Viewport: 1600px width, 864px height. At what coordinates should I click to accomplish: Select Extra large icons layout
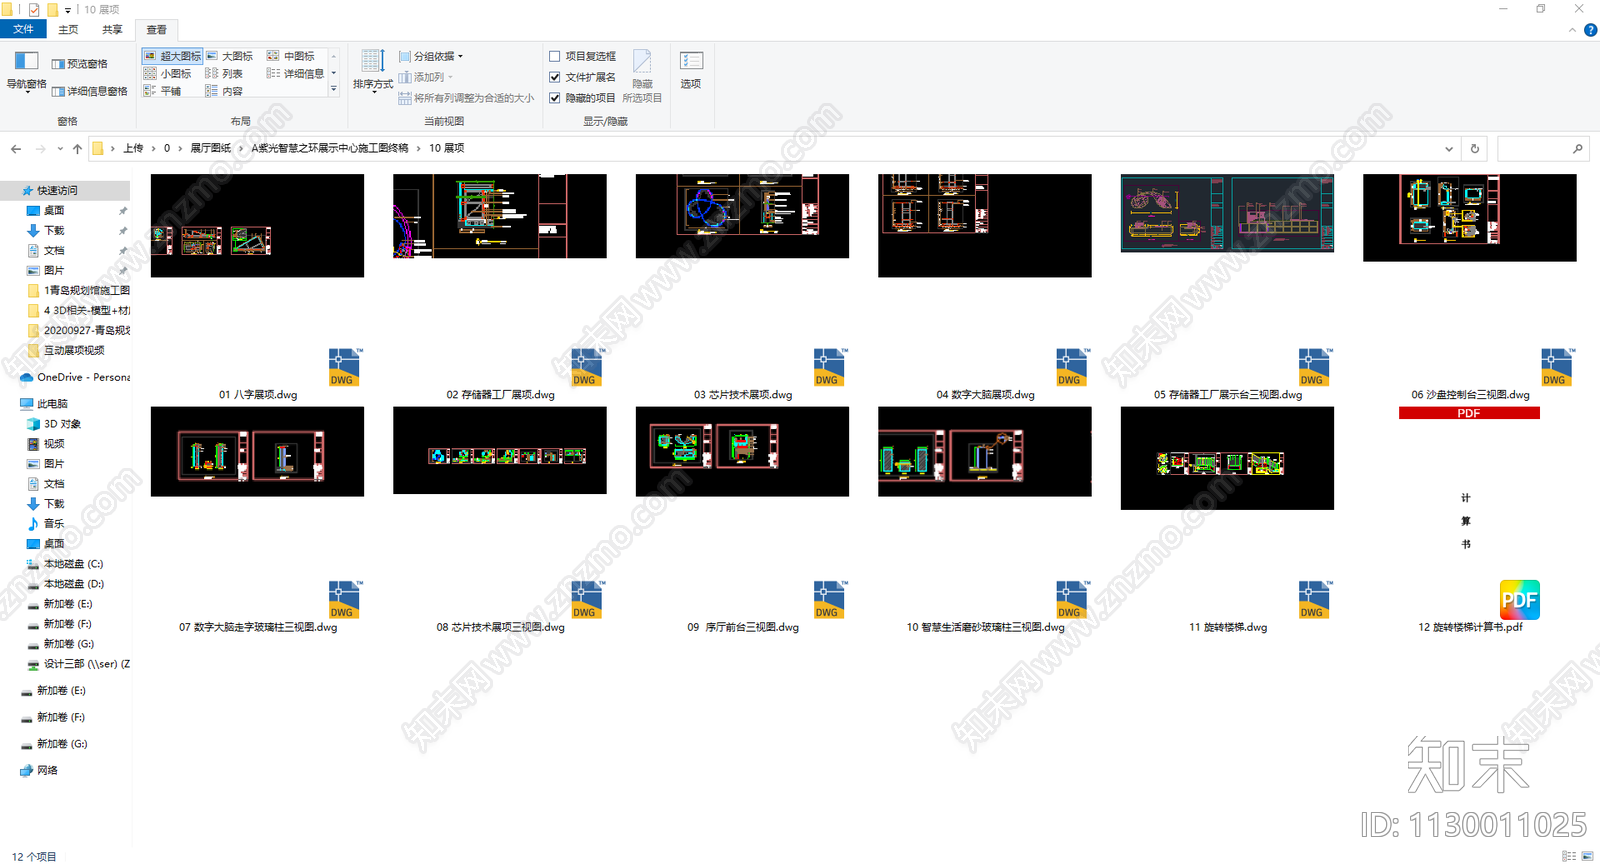point(172,56)
